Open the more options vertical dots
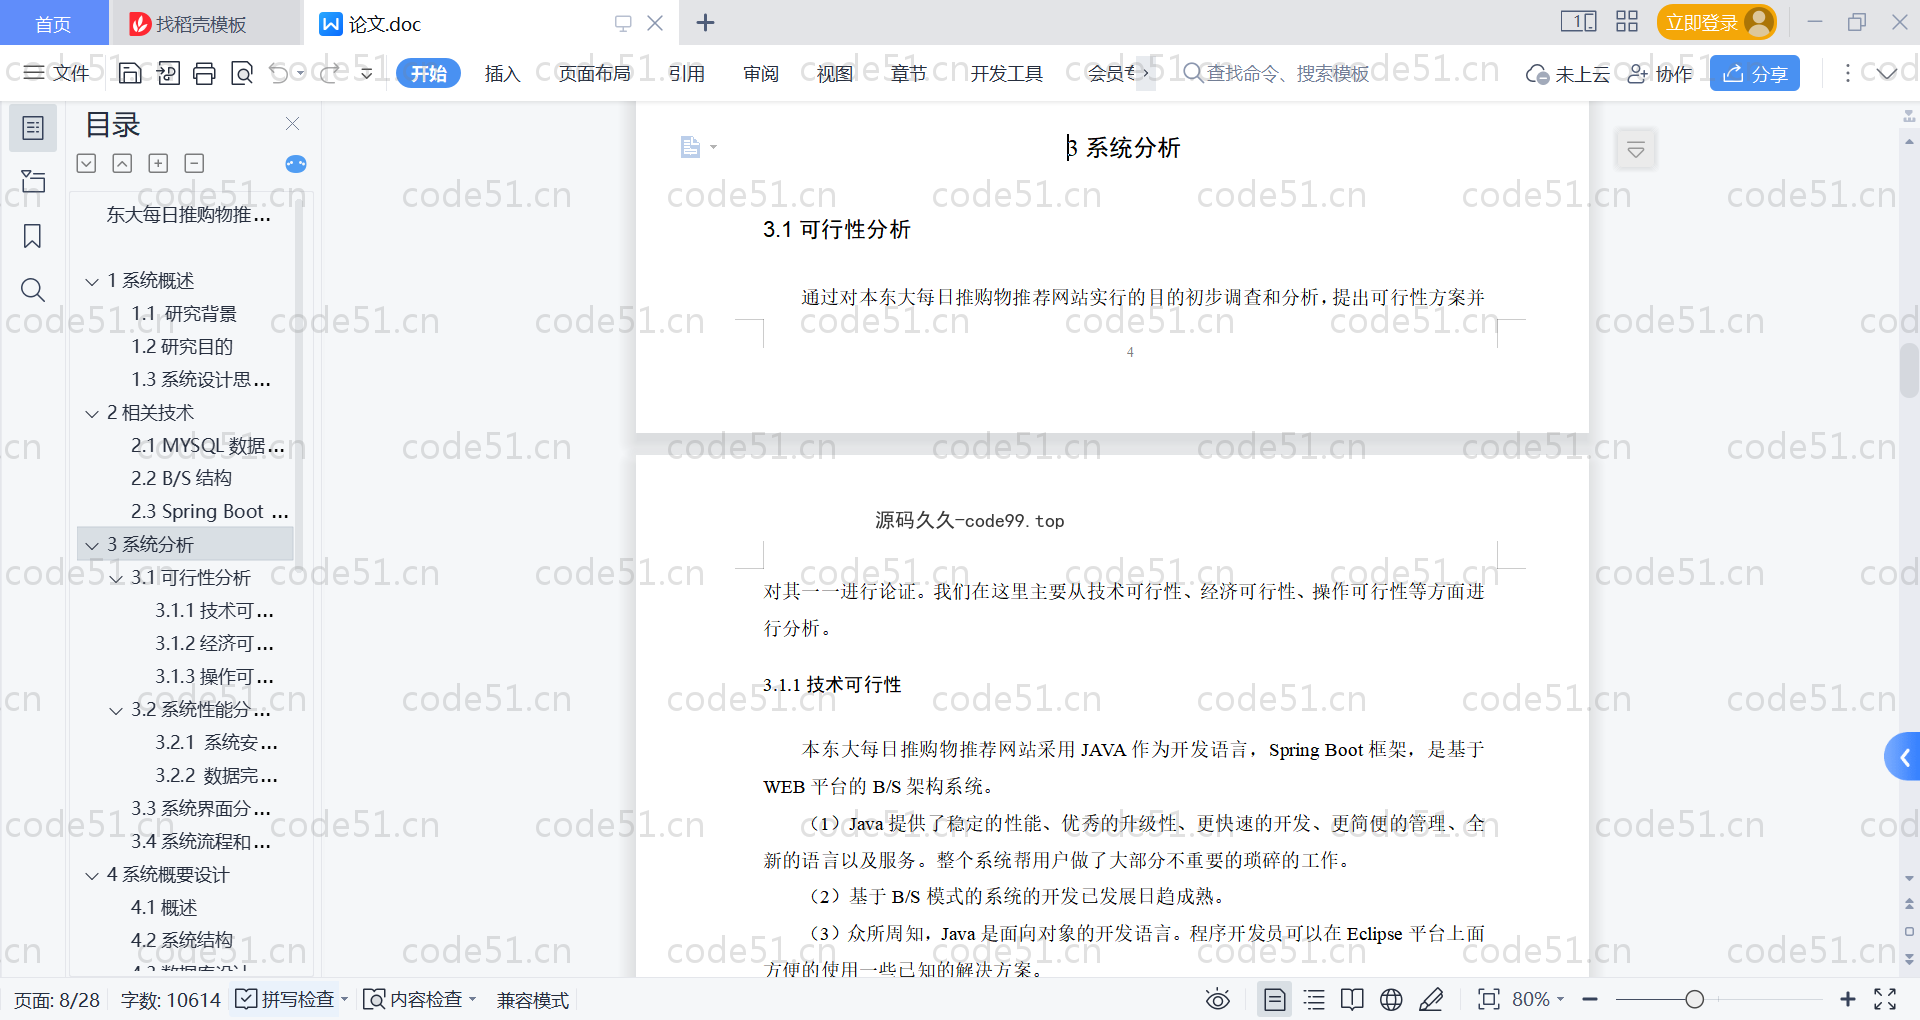The image size is (1920, 1020). 1847,73
